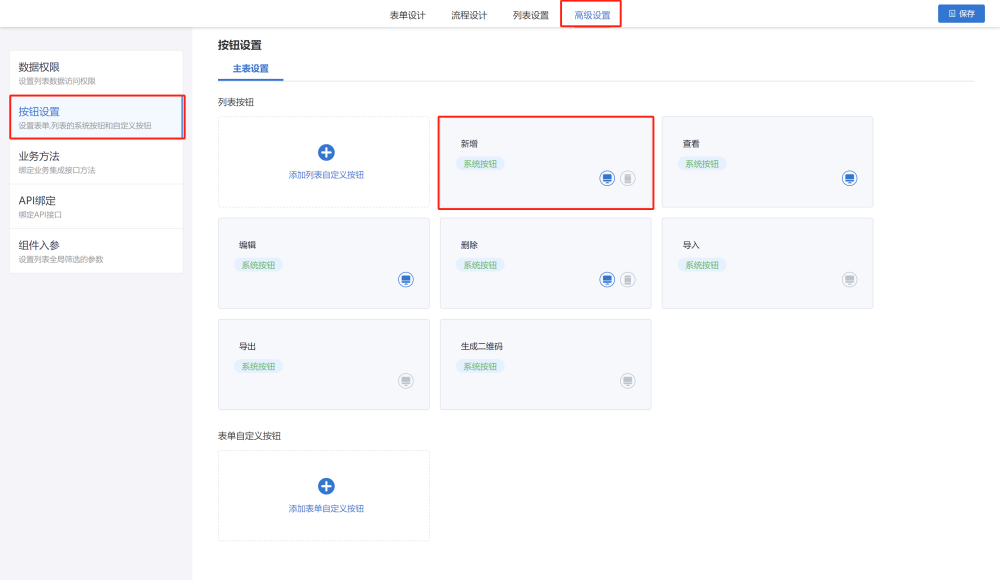Select the 主表设置 sub-tab
This screenshot has height=580, width=1000.
[x=251, y=69]
